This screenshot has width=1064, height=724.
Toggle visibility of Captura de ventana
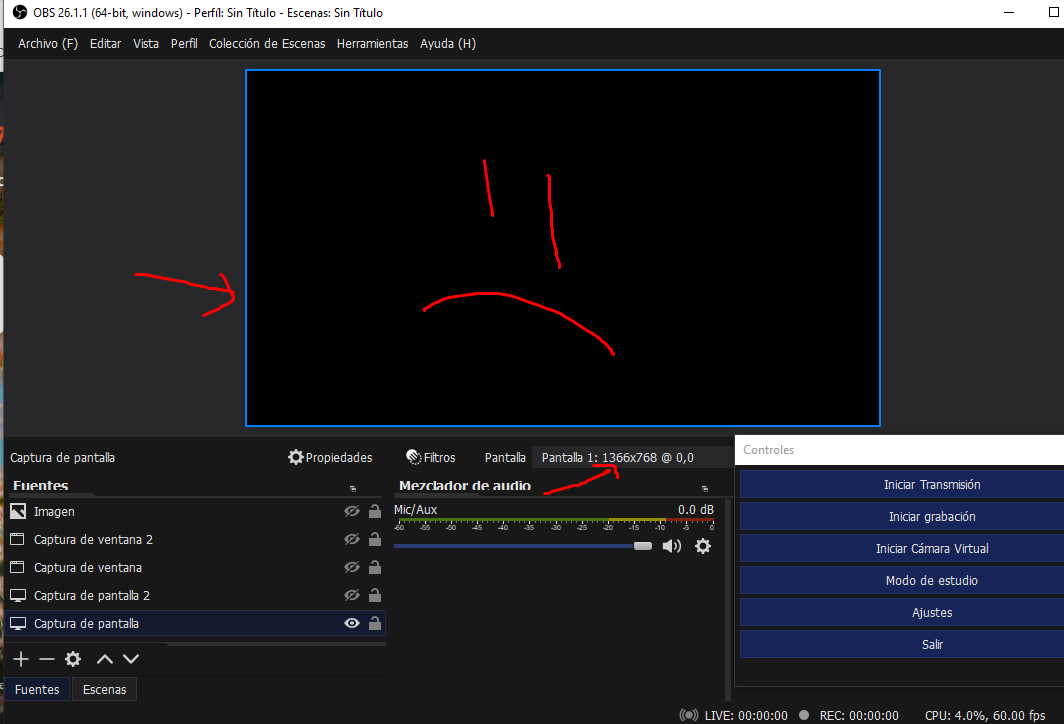coord(352,567)
